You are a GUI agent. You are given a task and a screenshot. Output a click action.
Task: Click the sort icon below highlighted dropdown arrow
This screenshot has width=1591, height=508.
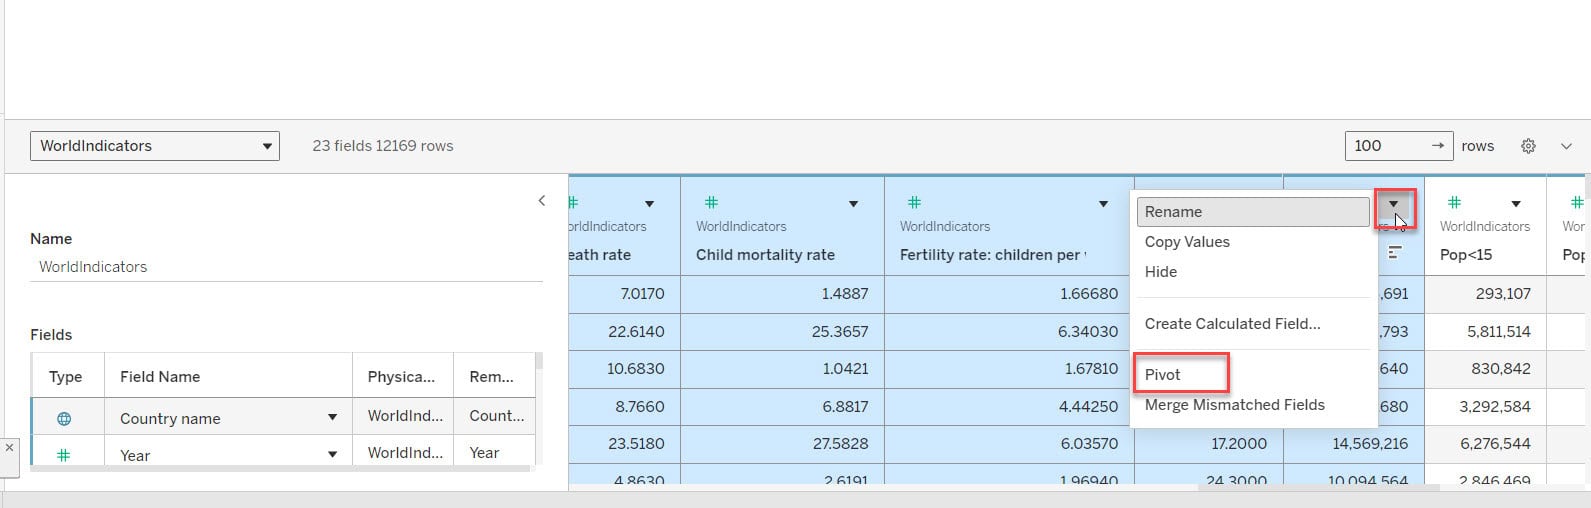1395,252
